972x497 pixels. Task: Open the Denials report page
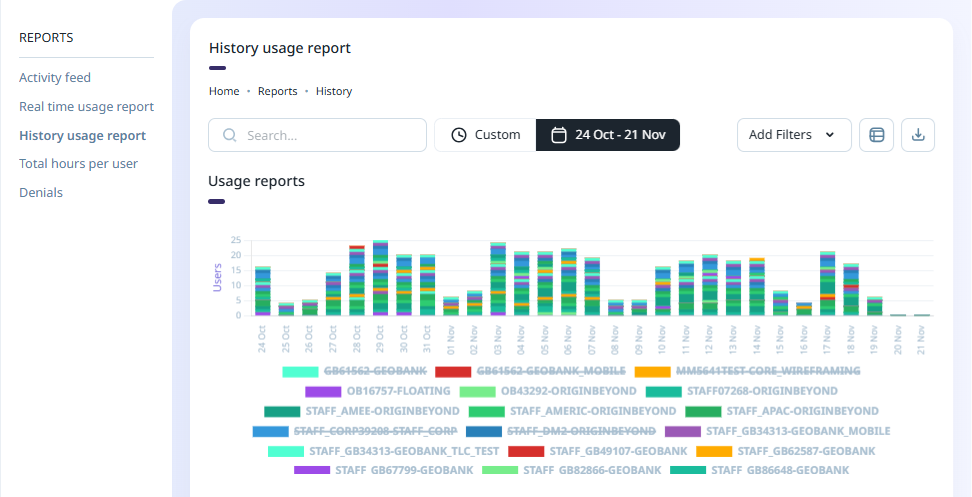click(41, 192)
